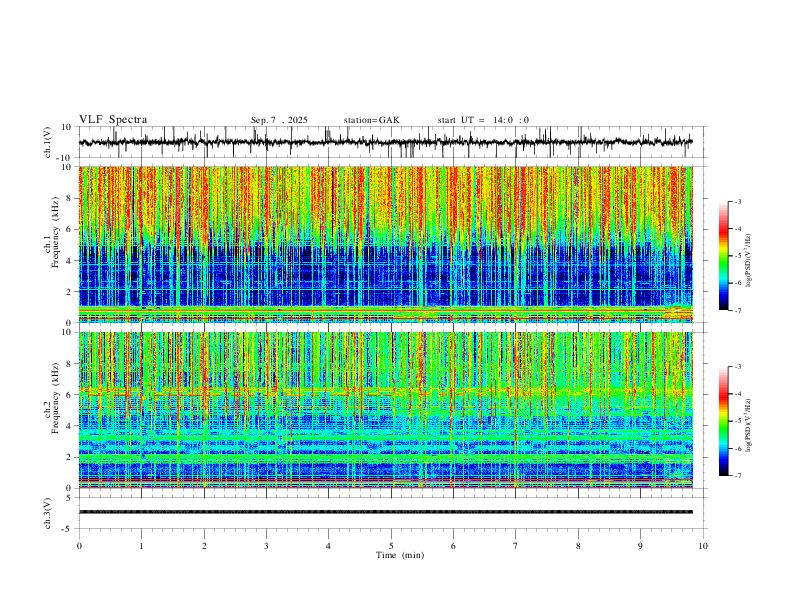The width and height of the screenshot is (792, 612).
Task: Click the ch.3 voltage trace band
Action: coord(385,512)
